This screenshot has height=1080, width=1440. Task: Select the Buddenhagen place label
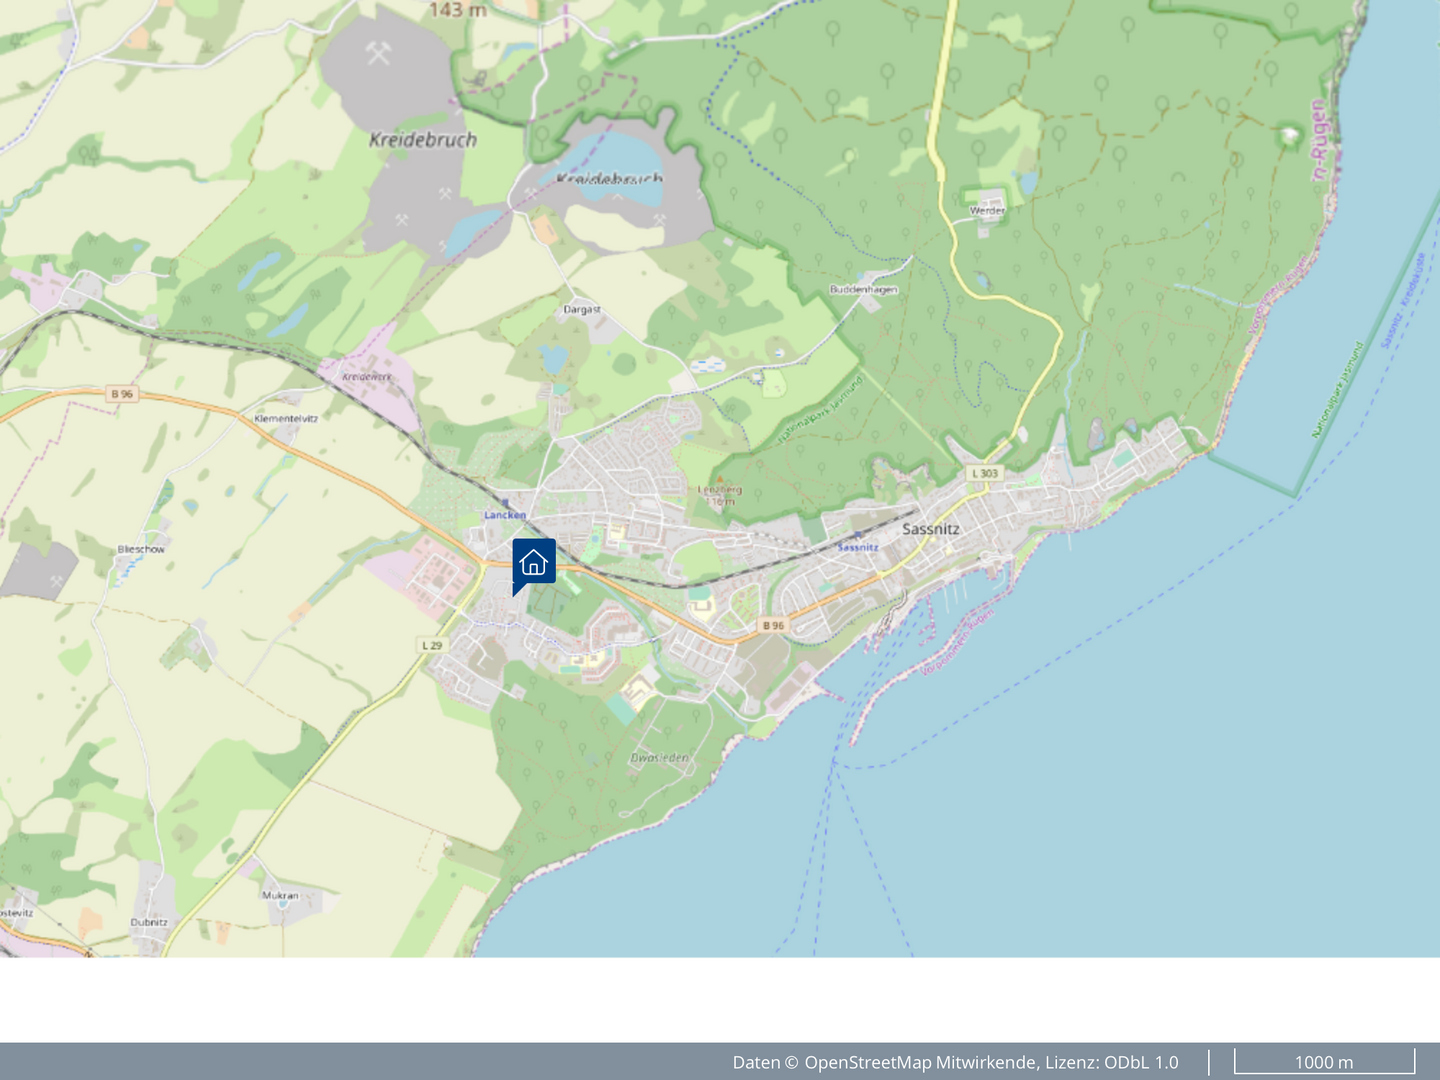click(x=863, y=289)
